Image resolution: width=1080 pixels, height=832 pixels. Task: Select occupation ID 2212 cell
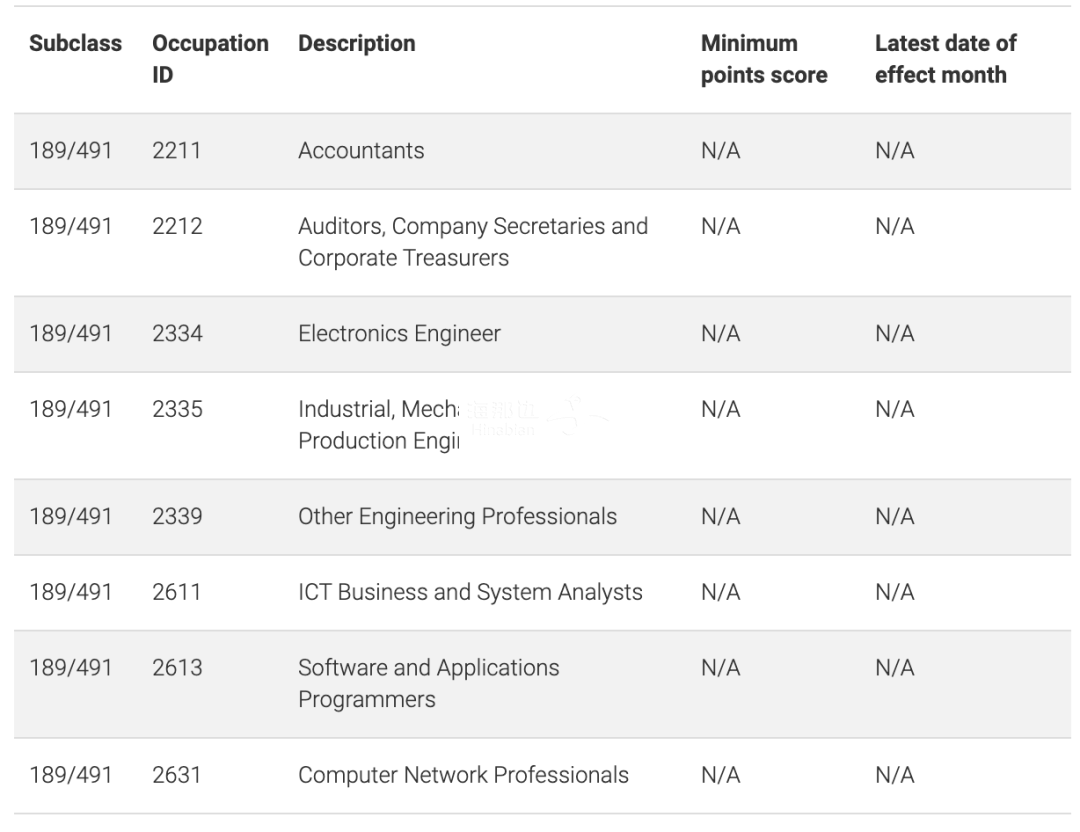tap(177, 227)
